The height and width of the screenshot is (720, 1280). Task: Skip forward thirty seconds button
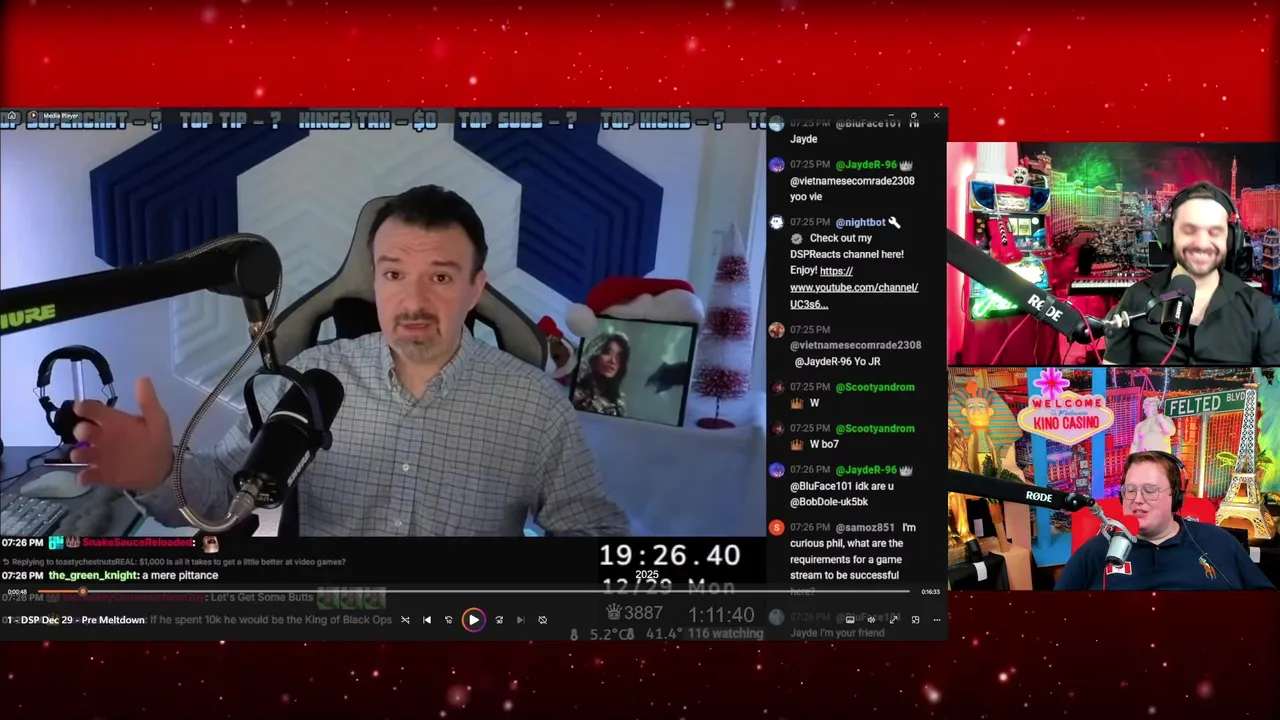click(499, 620)
